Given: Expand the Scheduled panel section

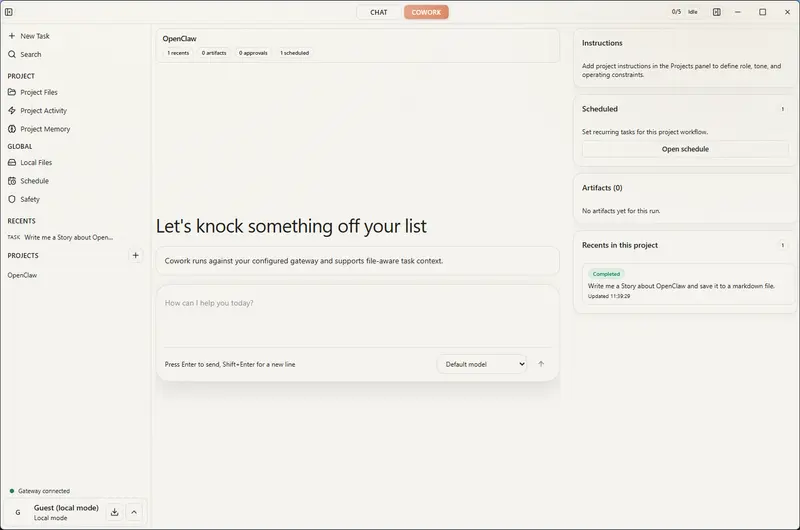Looking at the screenshot, I should click(782, 109).
